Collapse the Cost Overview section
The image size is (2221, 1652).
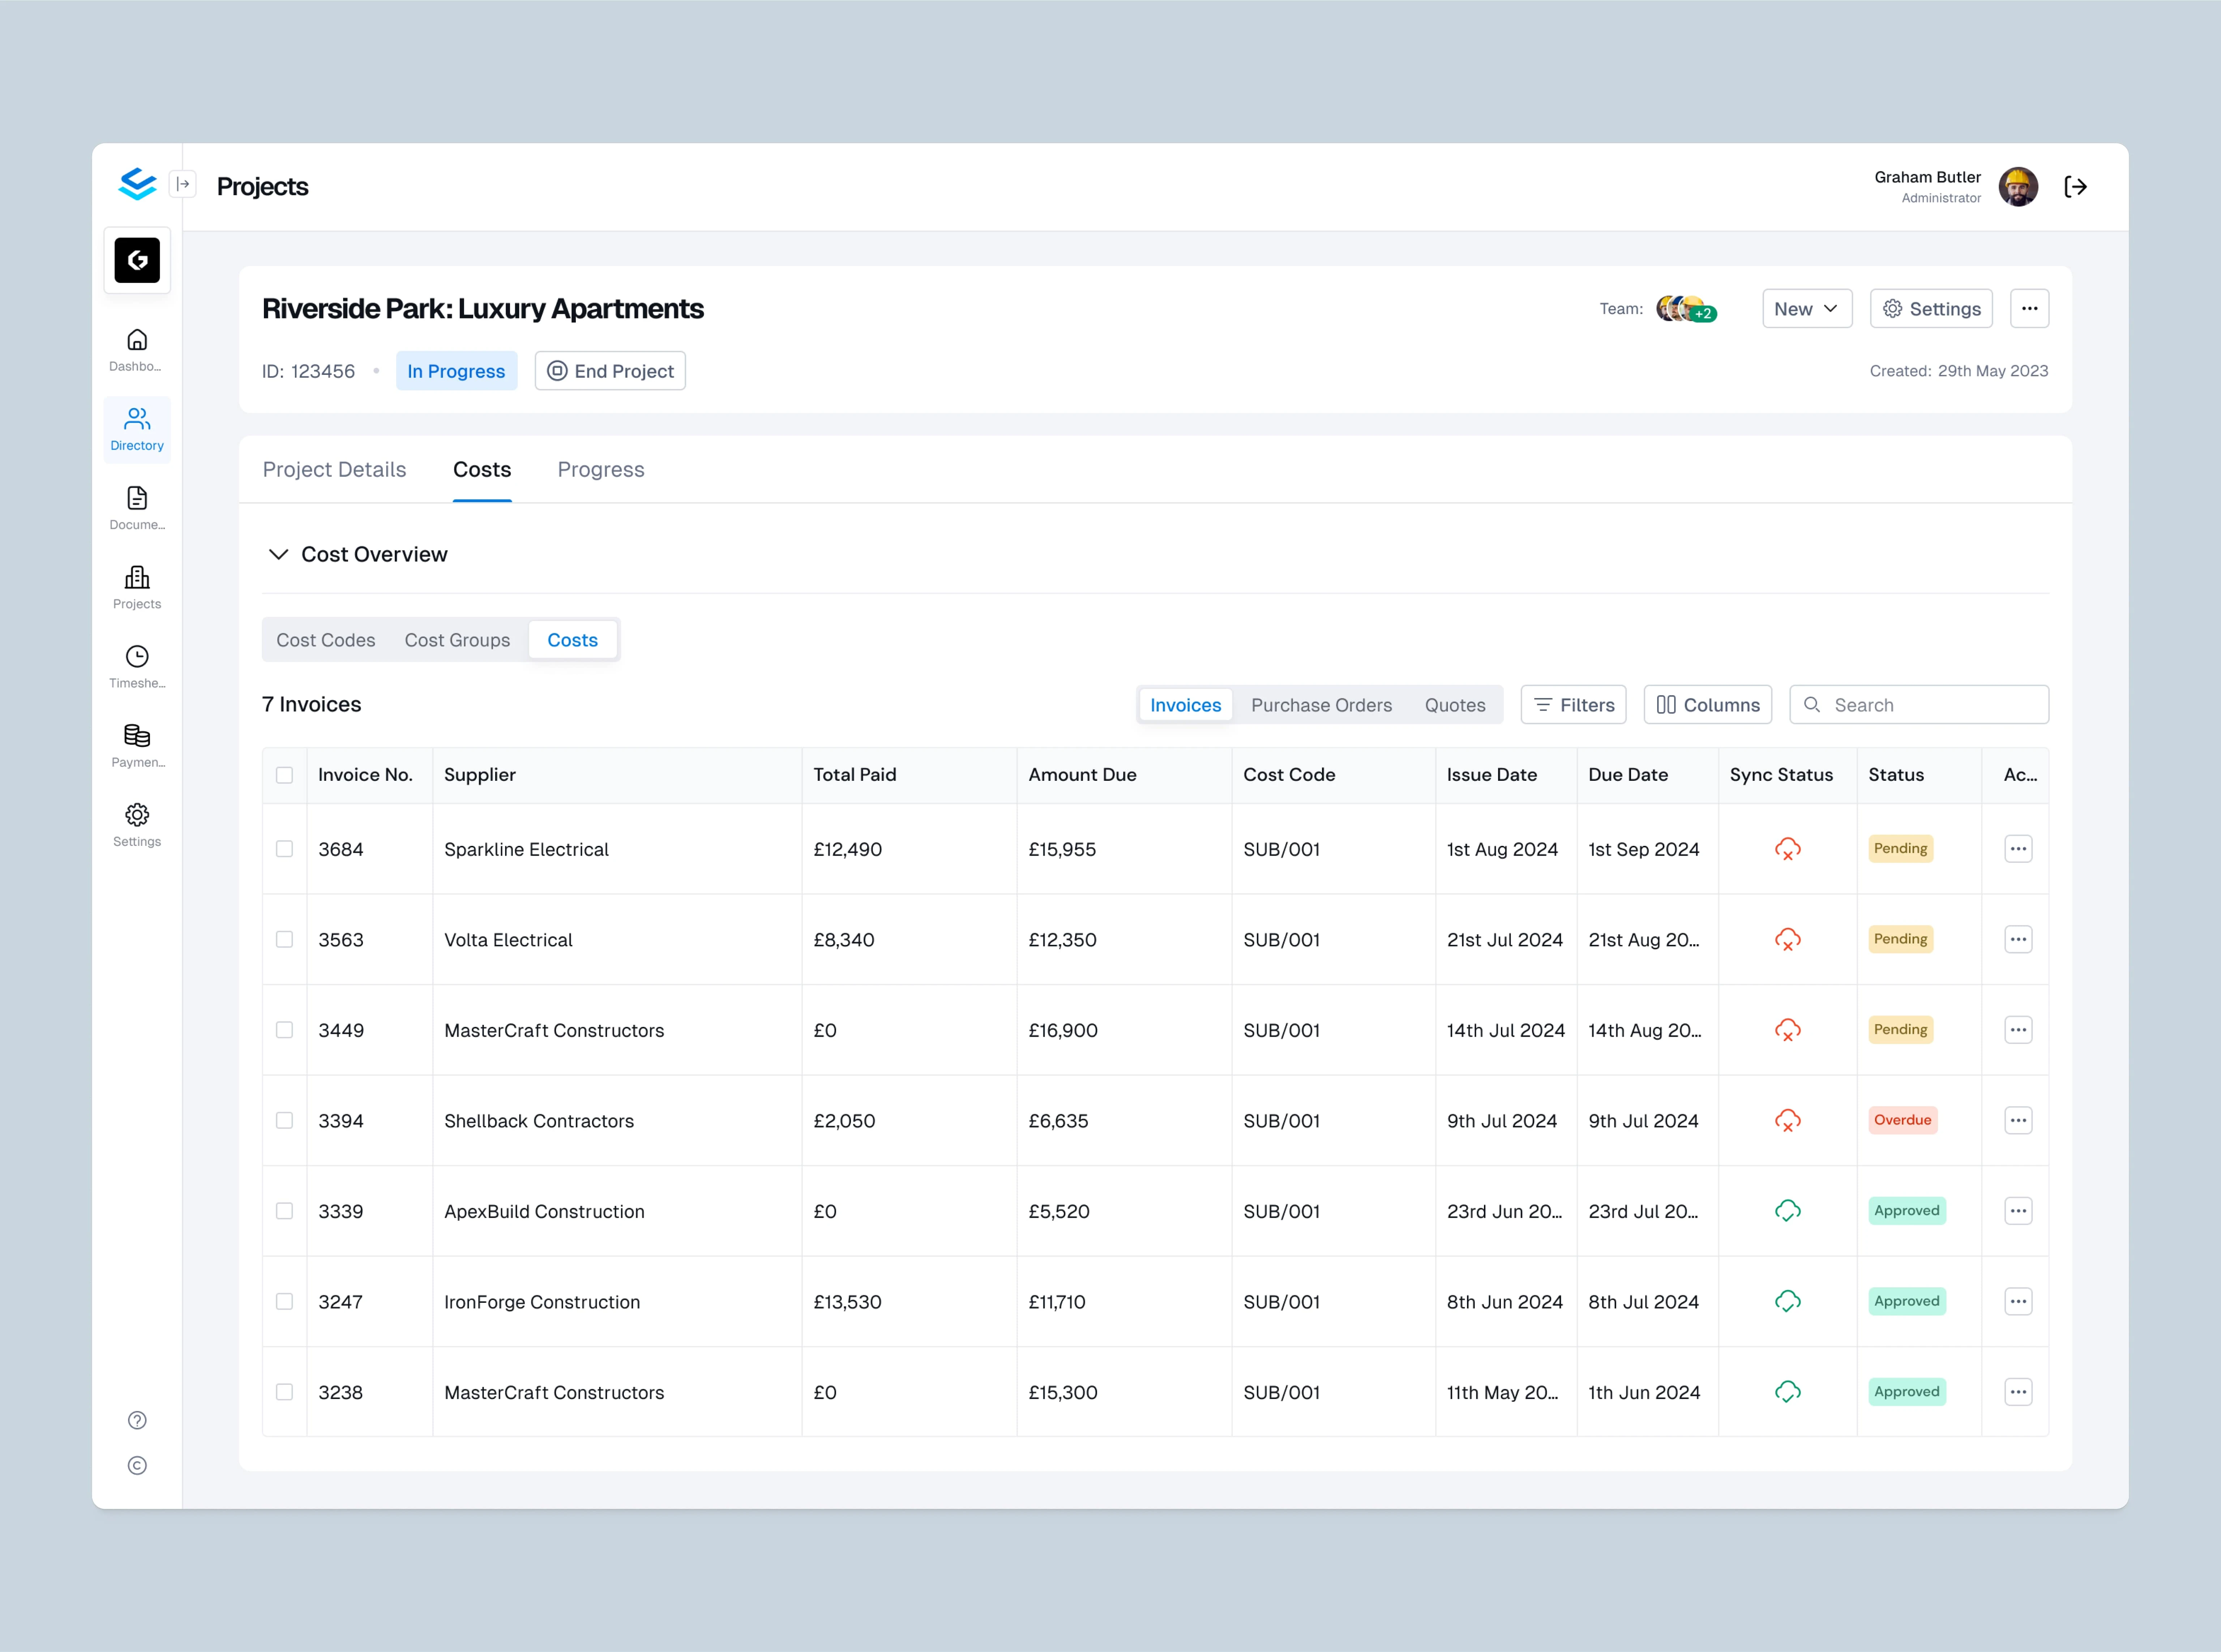click(x=279, y=554)
